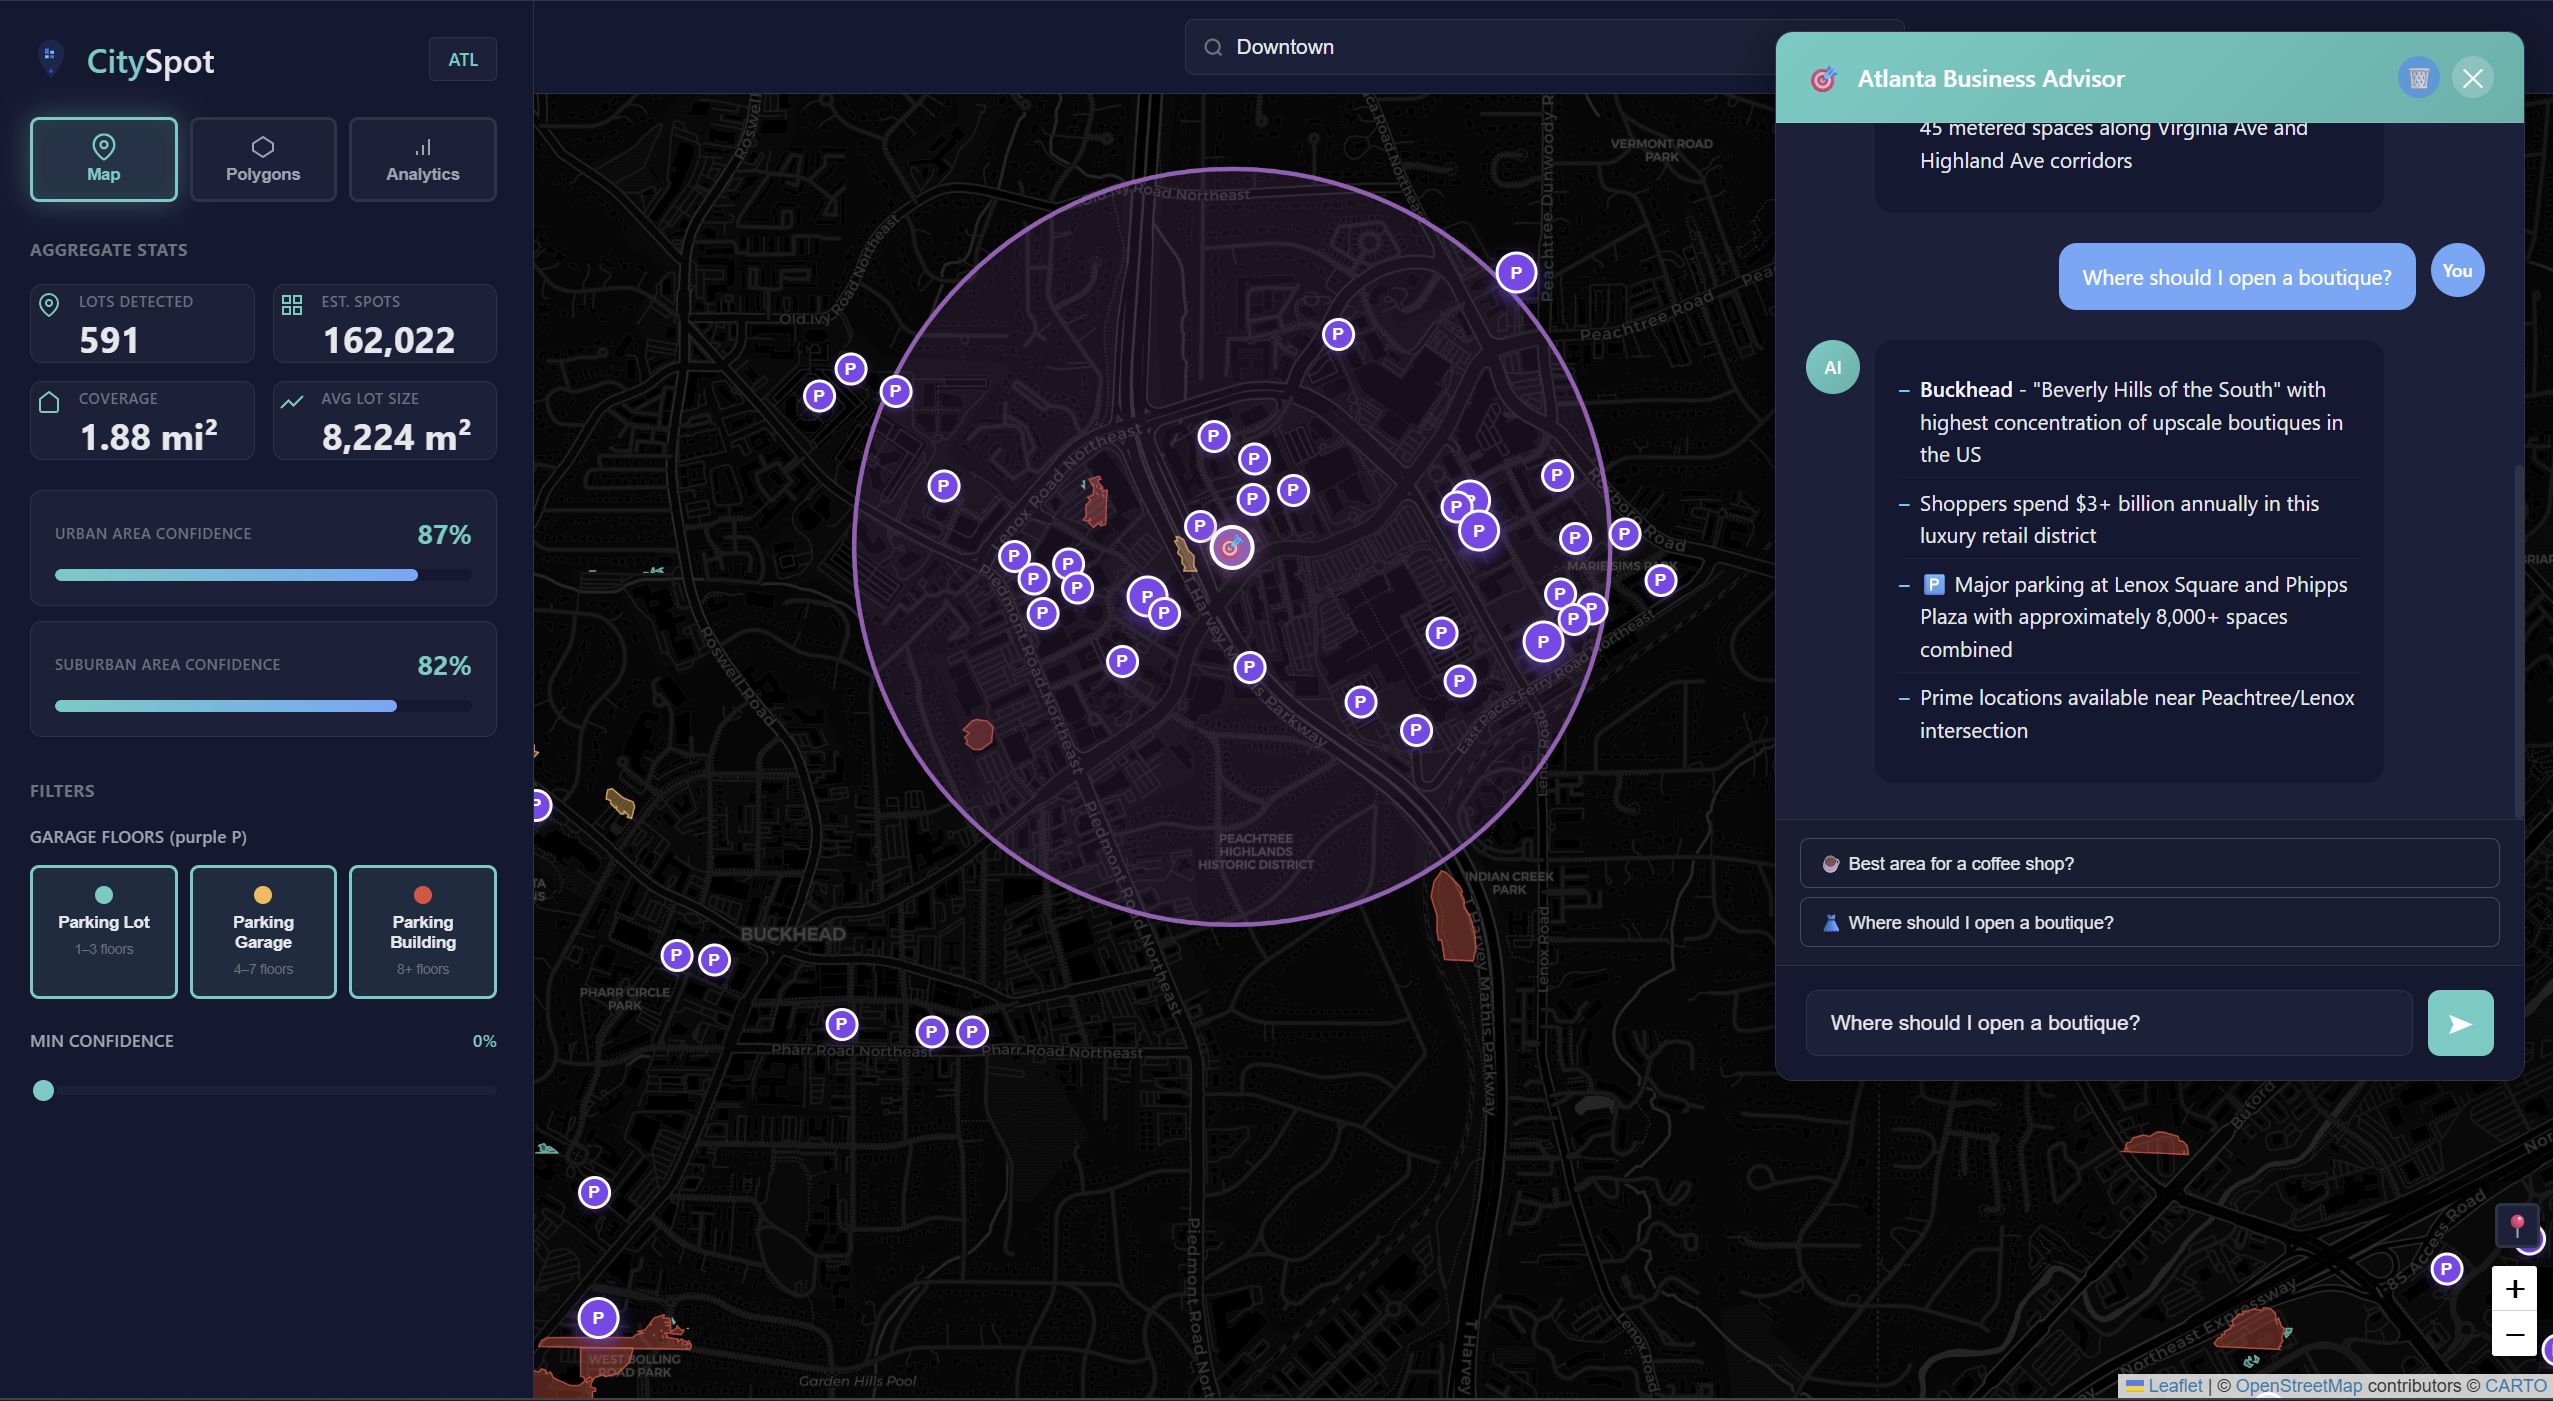Zoom out on the map
The width and height of the screenshot is (2553, 1401).
[2514, 1335]
